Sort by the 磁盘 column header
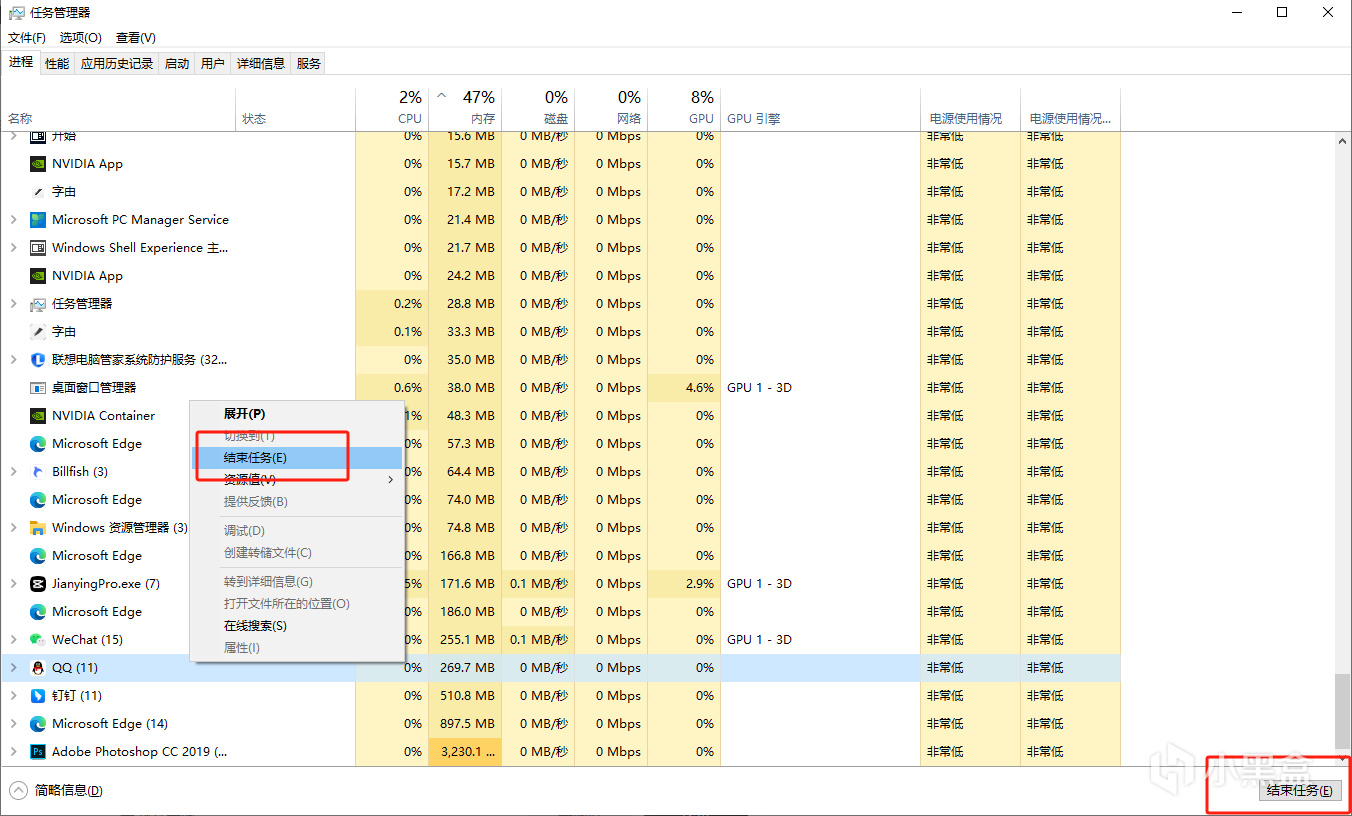1352x816 pixels. [x=538, y=109]
